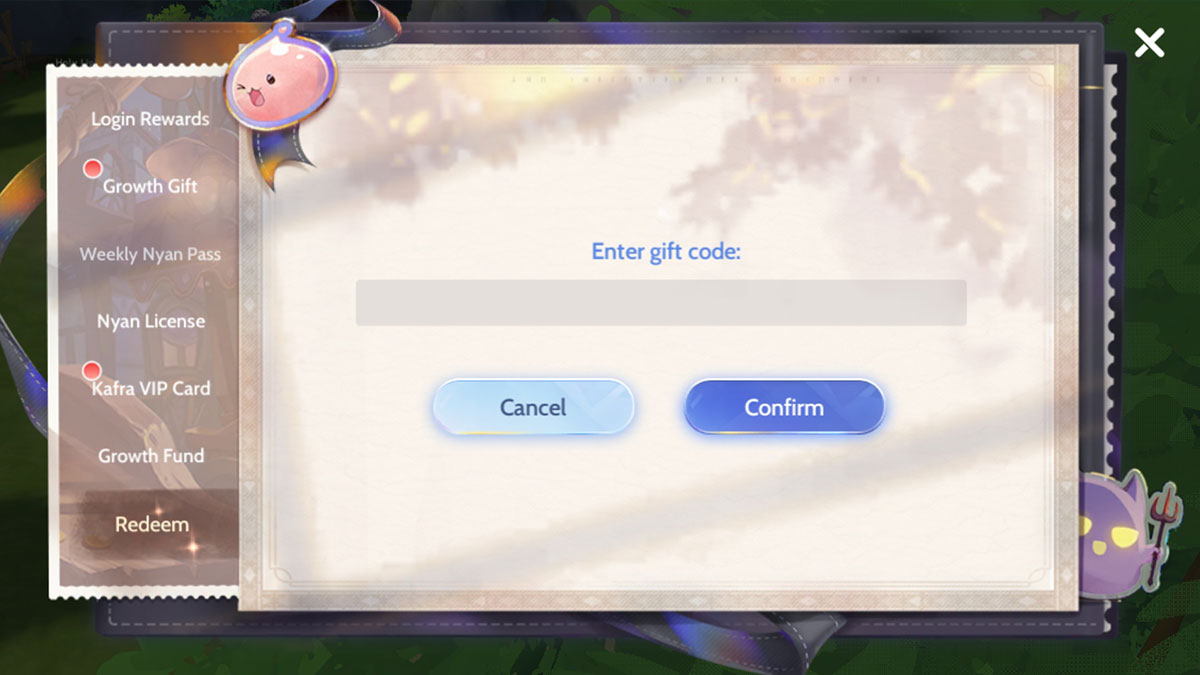Select the highlighted Redeem tab
The width and height of the screenshot is (1200, 675).
[150, 524]
